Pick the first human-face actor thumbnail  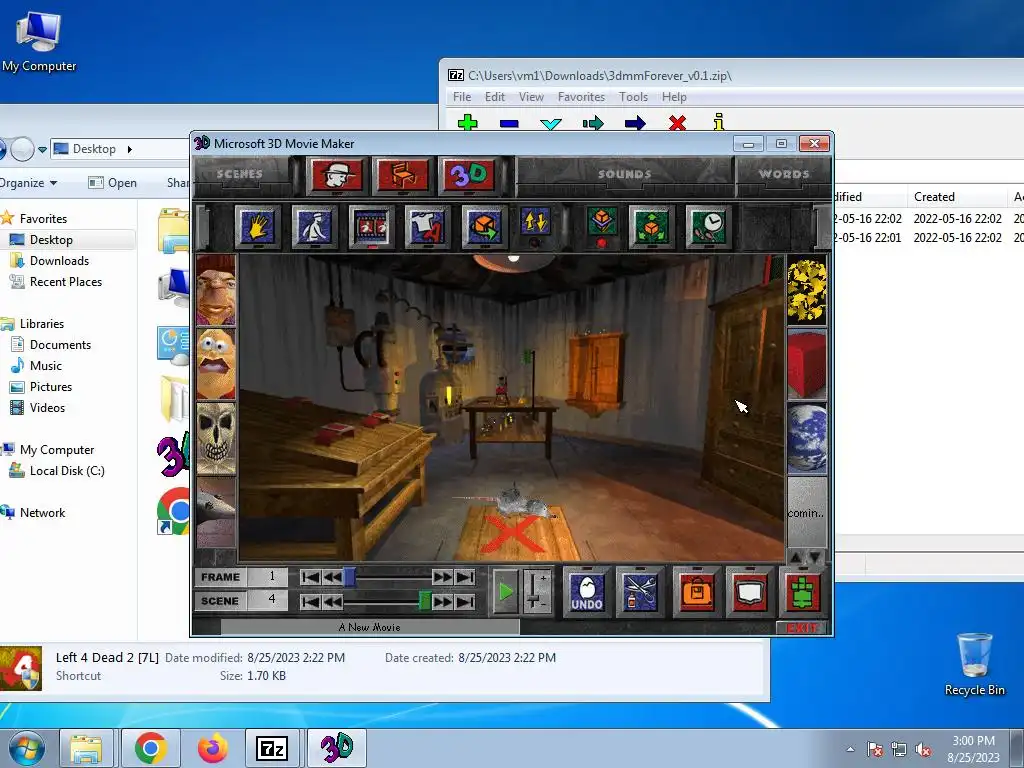click(216, 291)
